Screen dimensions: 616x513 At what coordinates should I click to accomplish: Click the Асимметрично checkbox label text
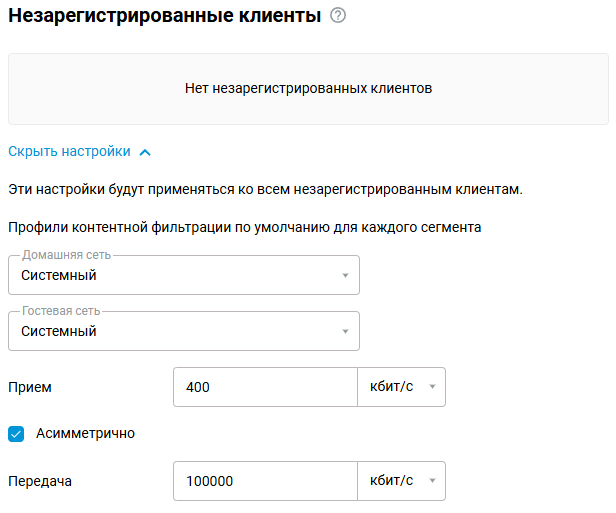tap(85, 434)
